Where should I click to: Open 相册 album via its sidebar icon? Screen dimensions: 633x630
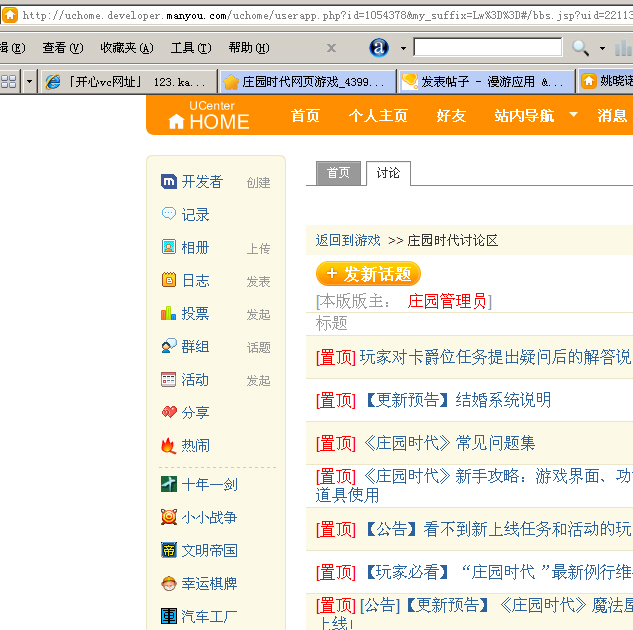pyautogui.click(x=169, y=248)
